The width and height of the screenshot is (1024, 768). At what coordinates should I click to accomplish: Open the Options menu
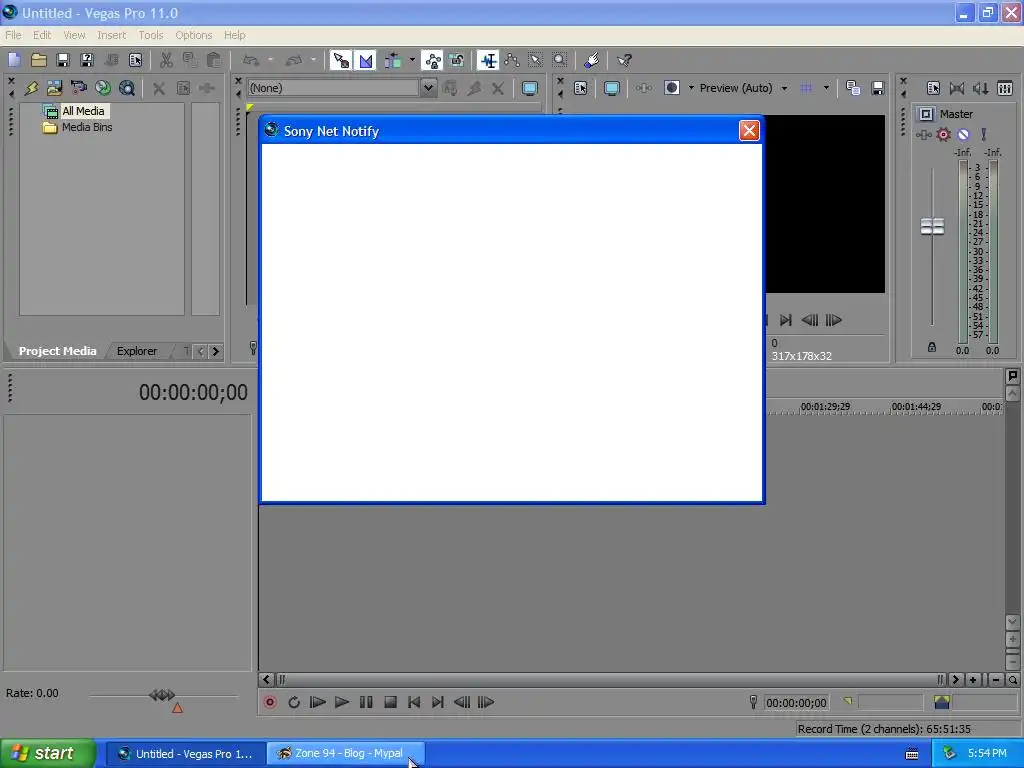tap(193, 35)
